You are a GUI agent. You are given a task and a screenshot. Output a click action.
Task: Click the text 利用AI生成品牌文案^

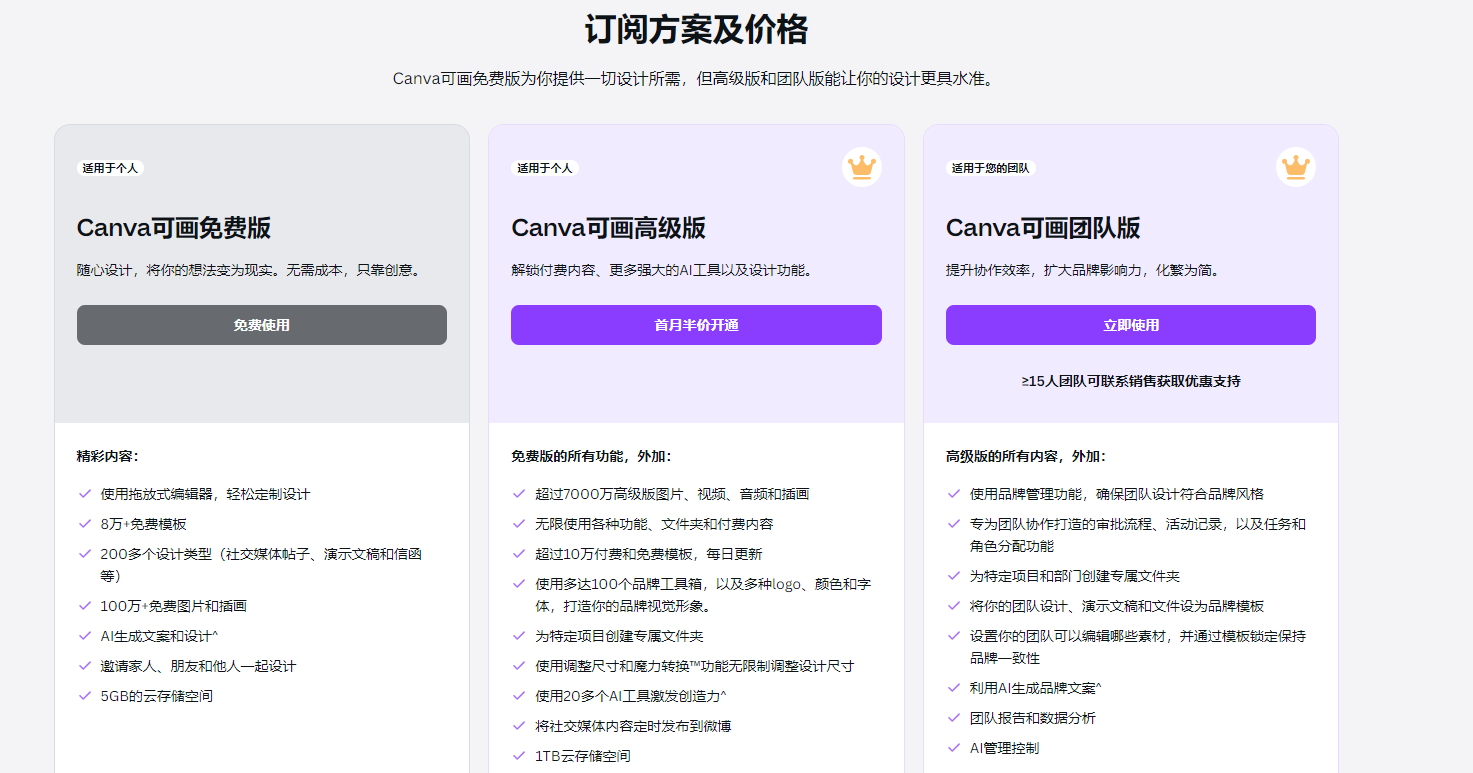pos(1036,688)
